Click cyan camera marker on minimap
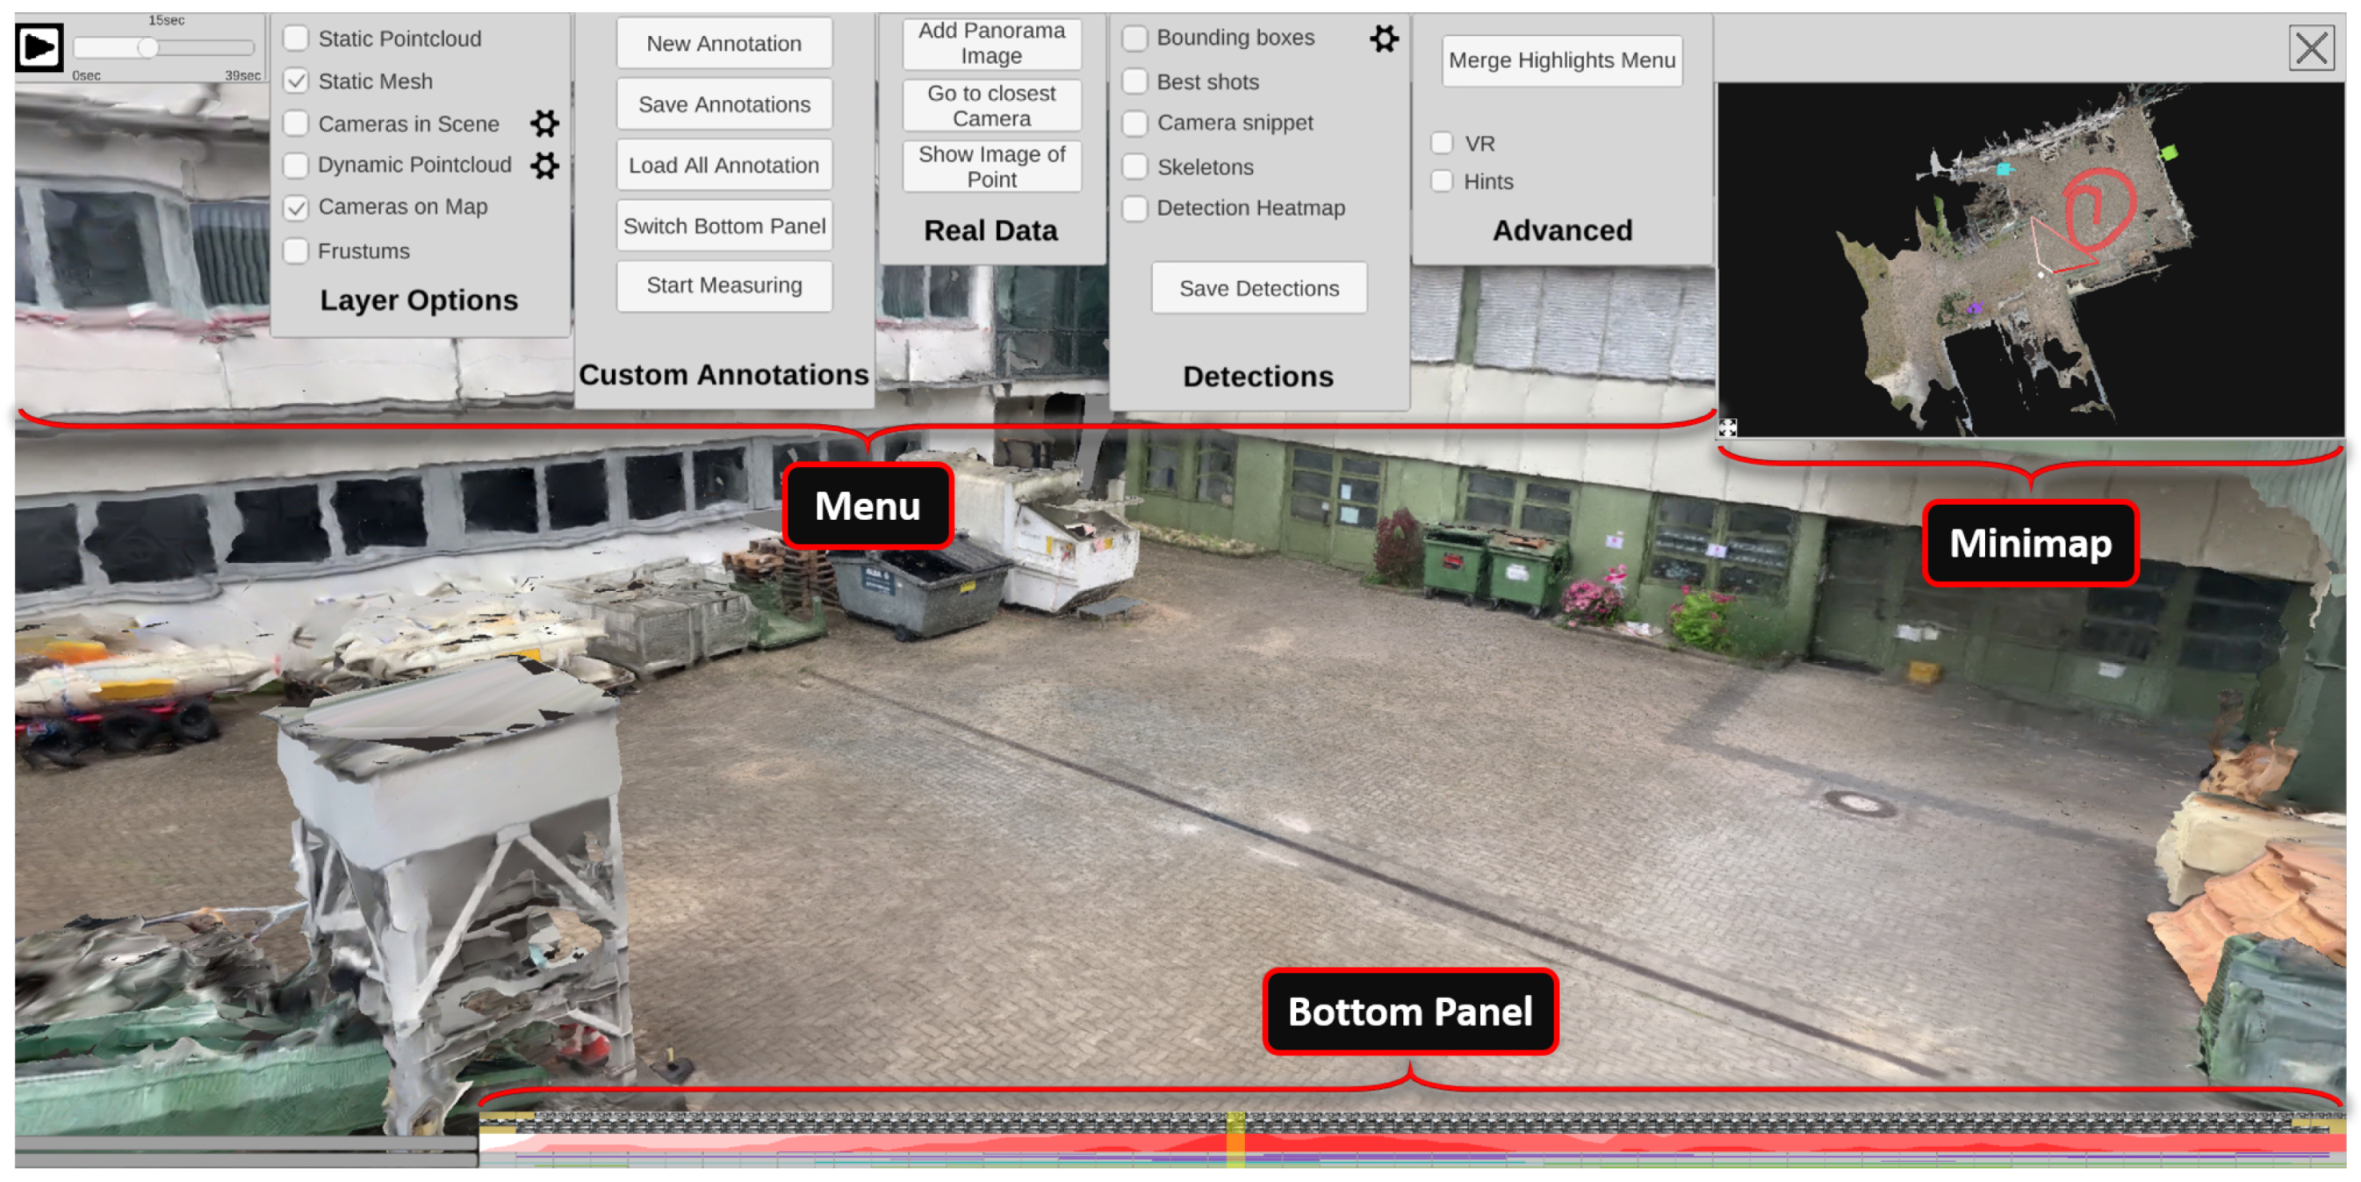Viewport: 2361px width, 1182px height. pyautogui.click(x=2003, y=169)
